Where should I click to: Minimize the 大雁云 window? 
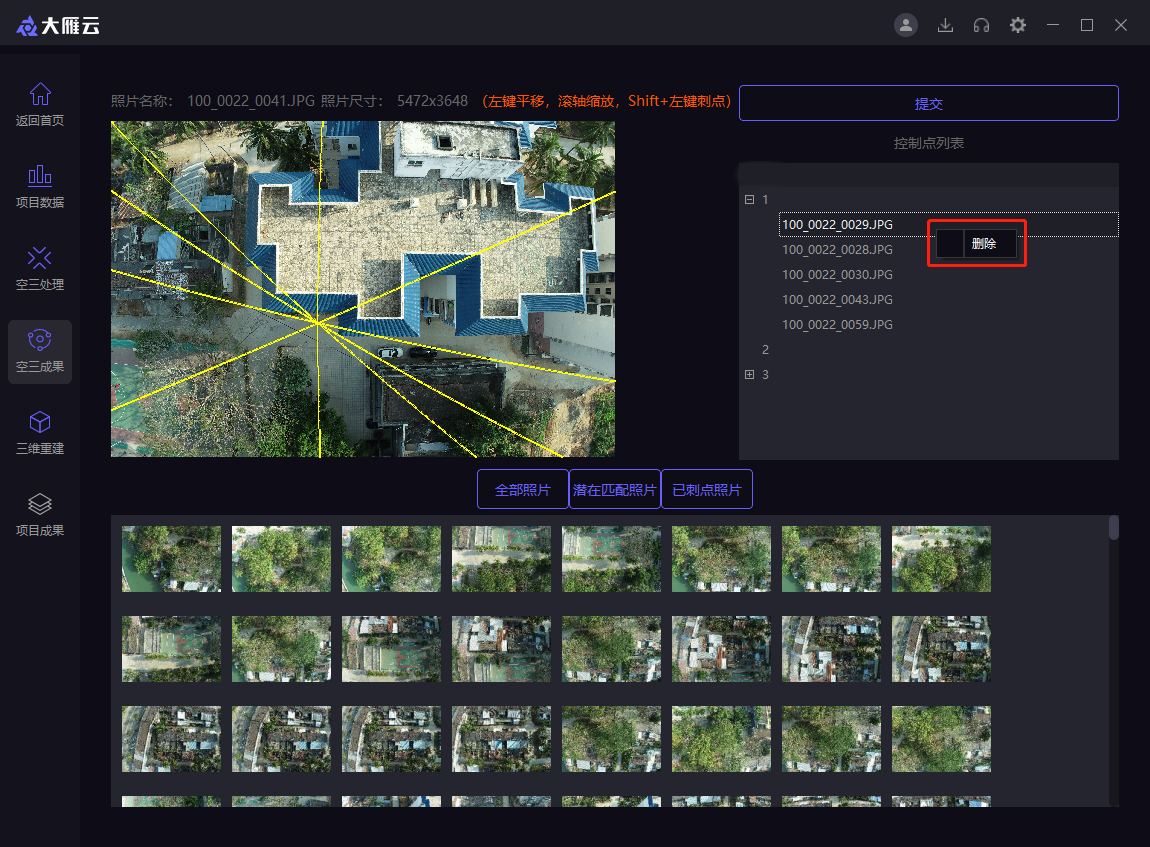pyautogui.click(x=1052, y=25)
